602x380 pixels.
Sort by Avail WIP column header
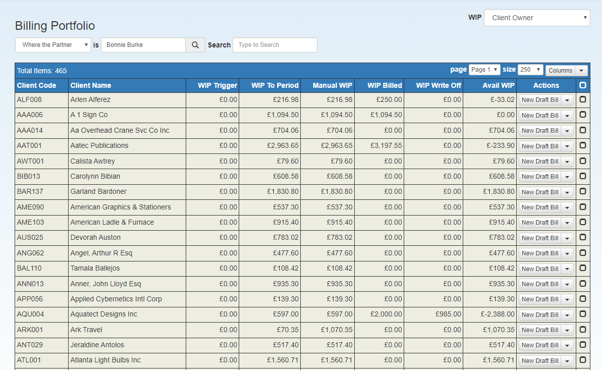point(498,85)
